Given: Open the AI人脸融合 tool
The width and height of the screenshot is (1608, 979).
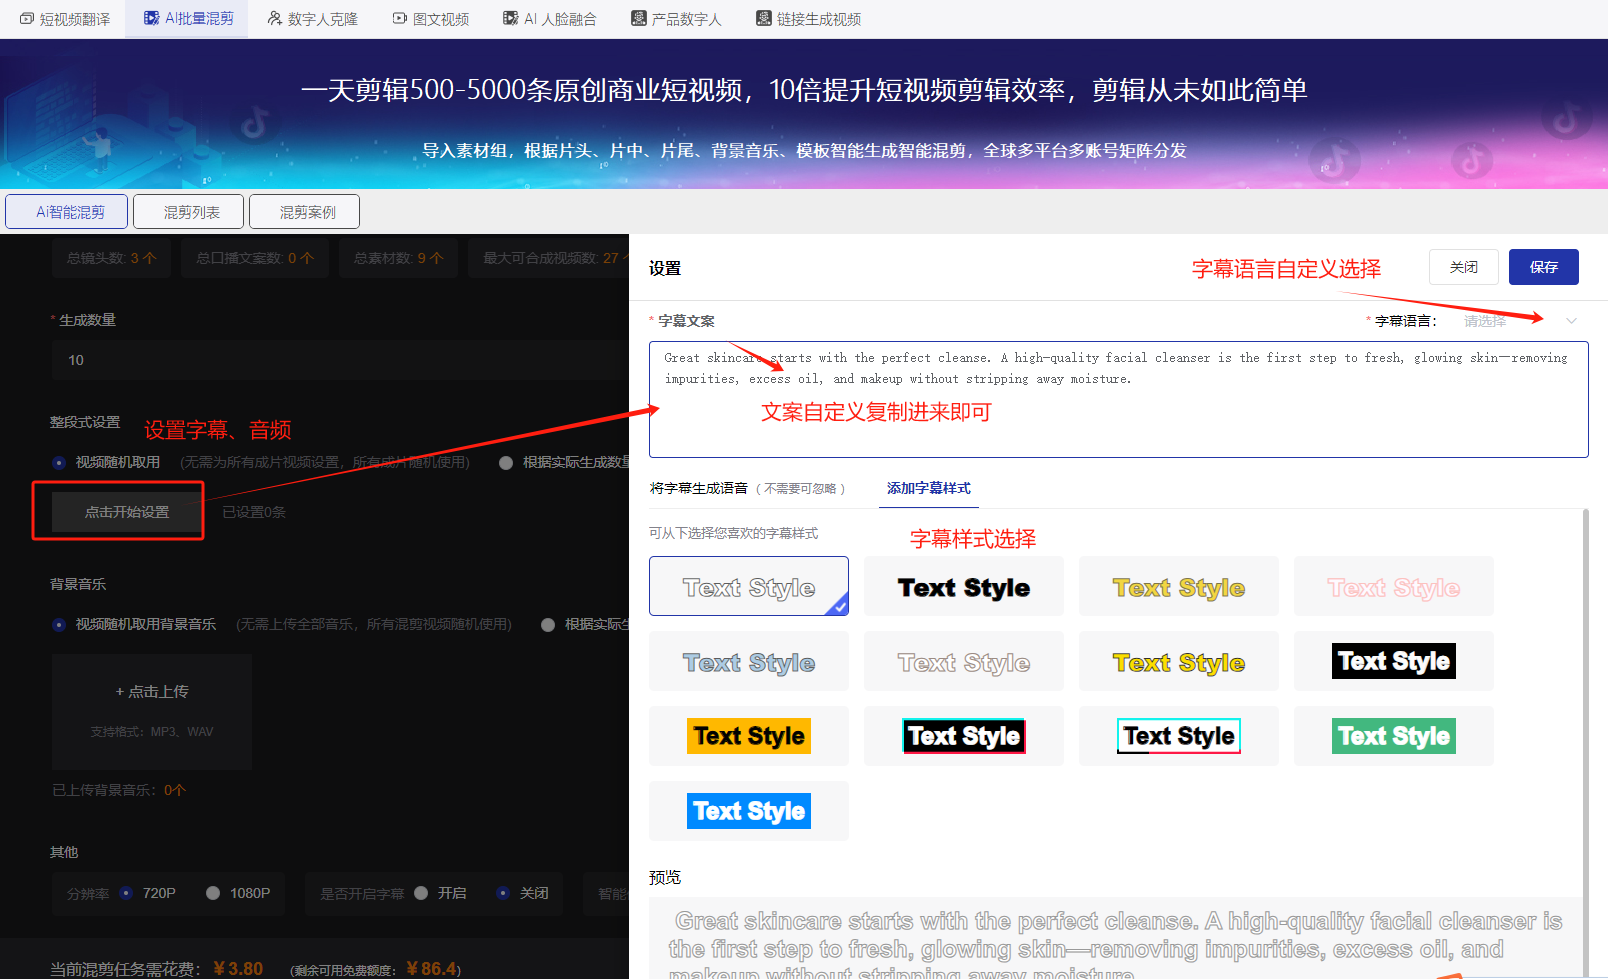Looking at the screenshot, I should point(549,18).
